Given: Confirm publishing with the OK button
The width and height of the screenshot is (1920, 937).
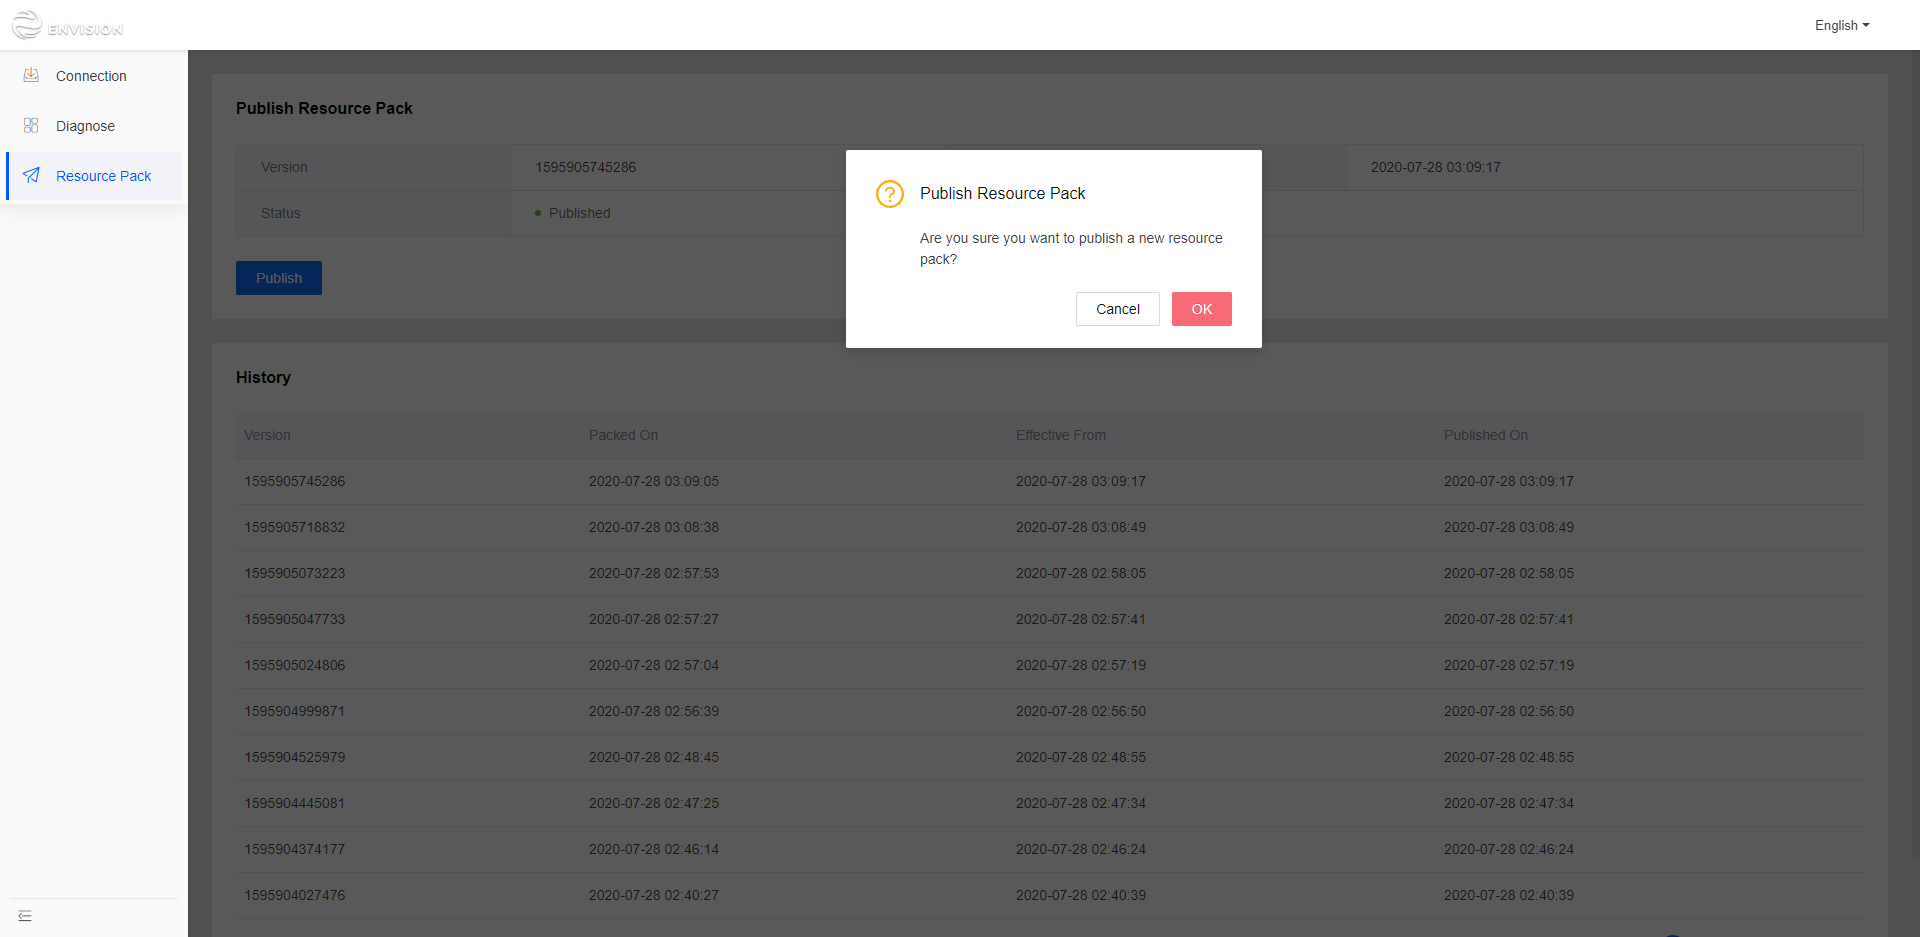Looking at the screenshot, I should click(1201, 309).
